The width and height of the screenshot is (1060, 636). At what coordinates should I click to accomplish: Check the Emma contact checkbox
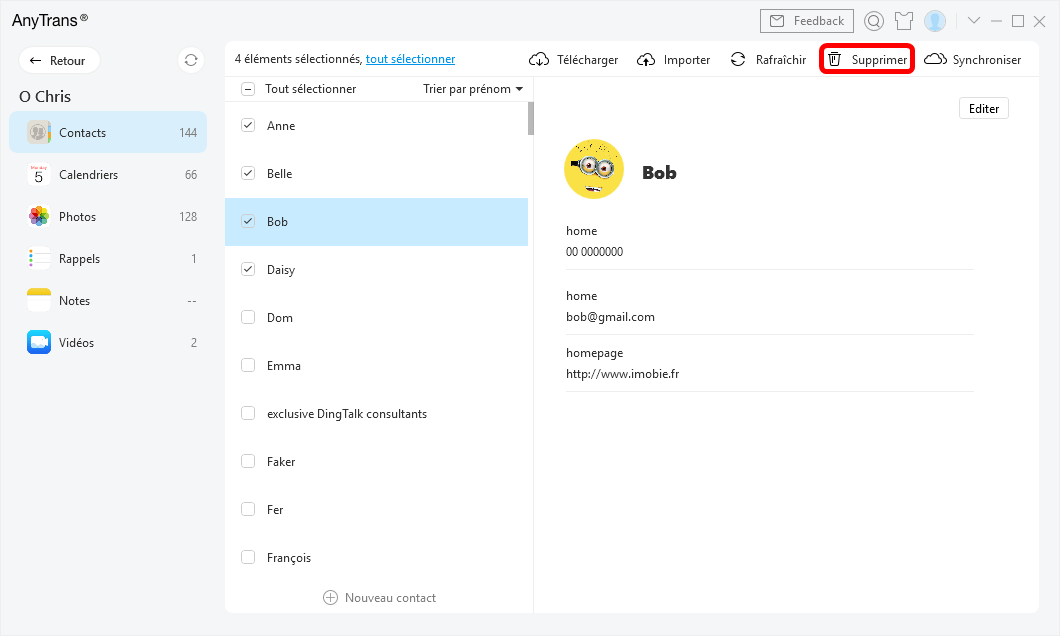point(248,365)
